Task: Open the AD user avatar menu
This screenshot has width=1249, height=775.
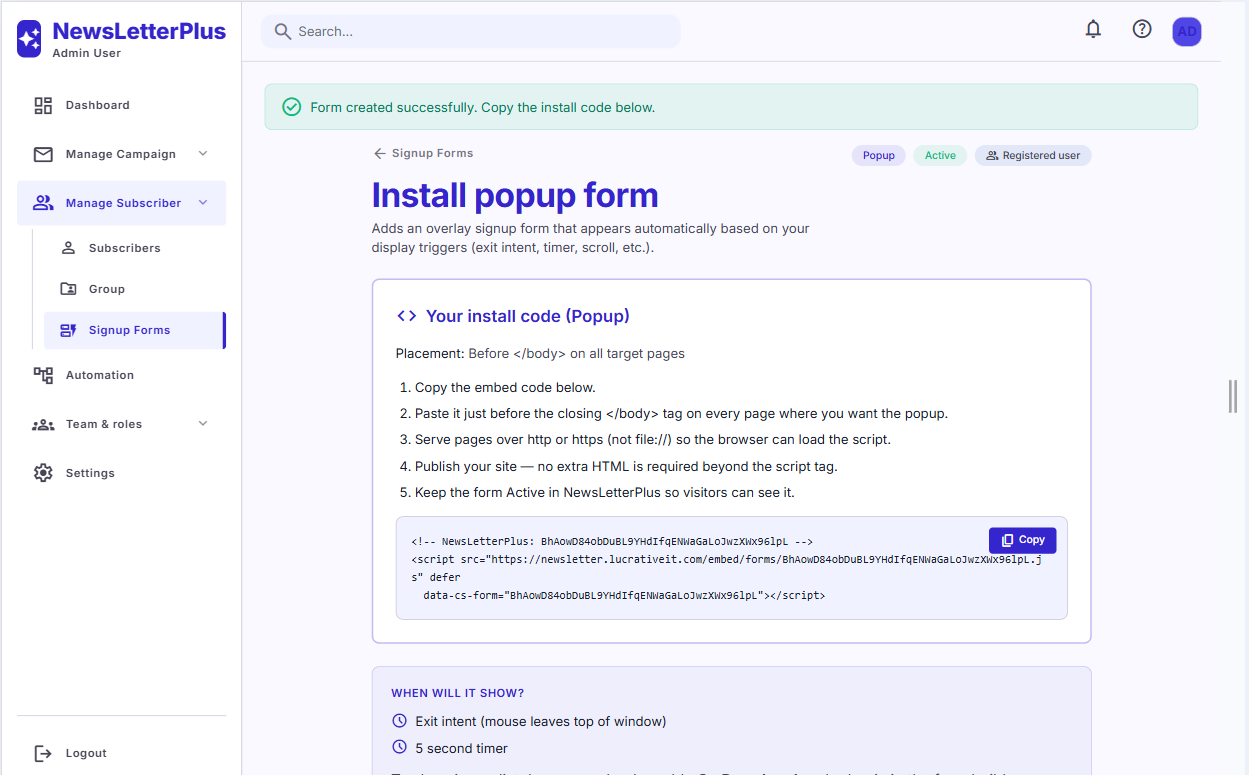Action: pos(1187,32)
